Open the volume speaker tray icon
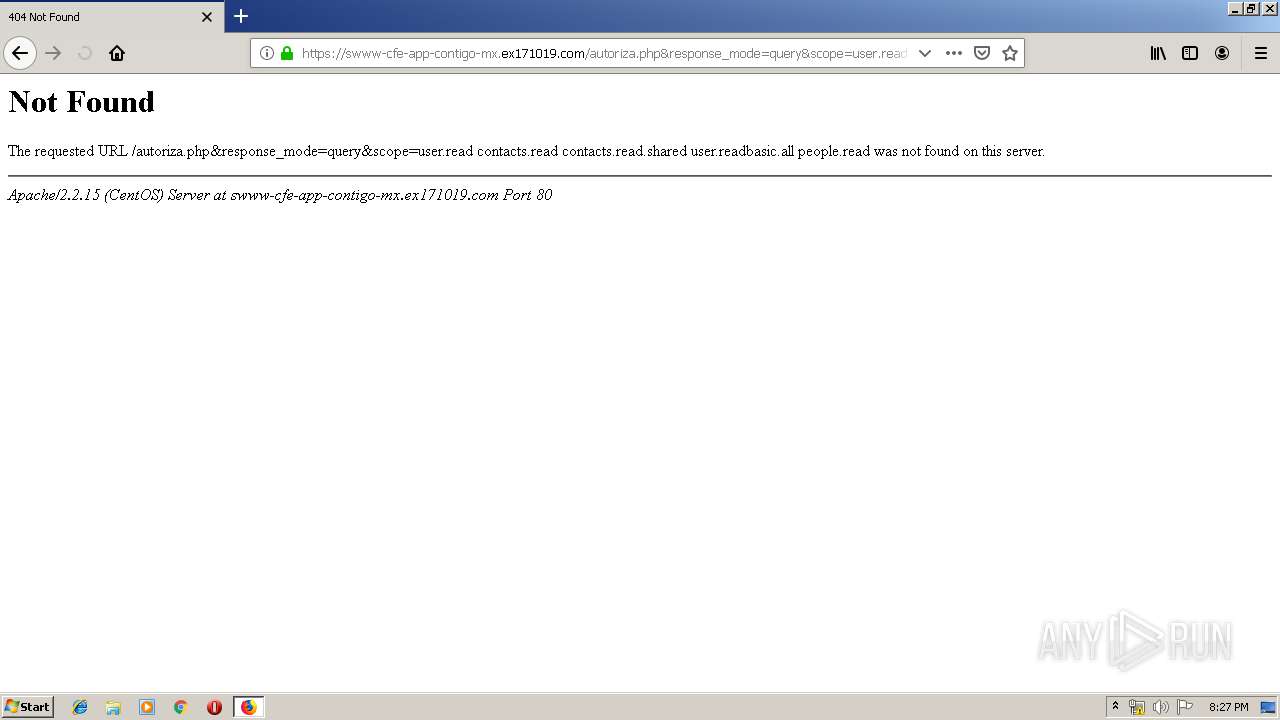 point(1161,707)
